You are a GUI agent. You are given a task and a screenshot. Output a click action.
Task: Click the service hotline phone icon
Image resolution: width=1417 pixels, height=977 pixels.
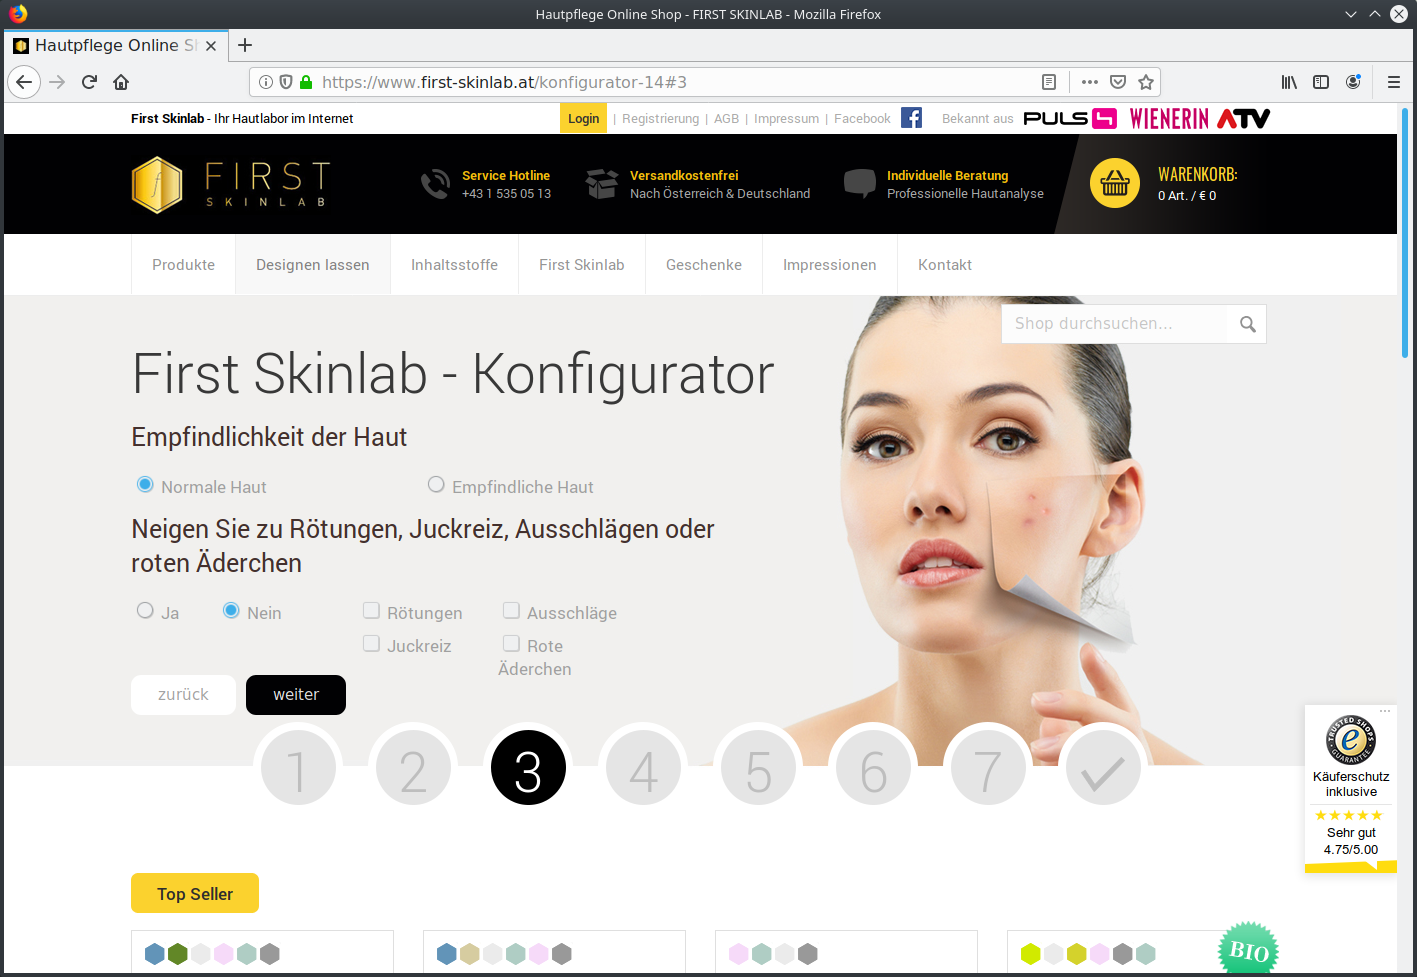[x=435, y=184]
